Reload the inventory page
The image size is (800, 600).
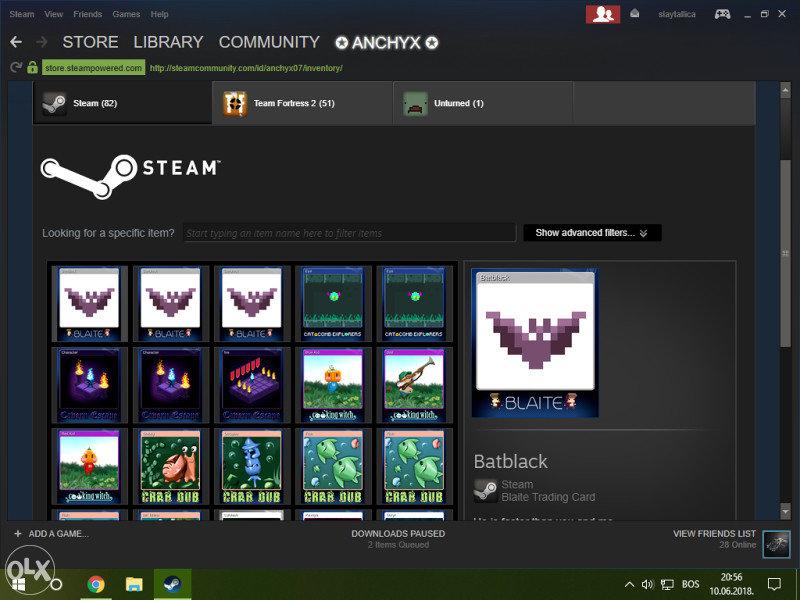[16, 67]
